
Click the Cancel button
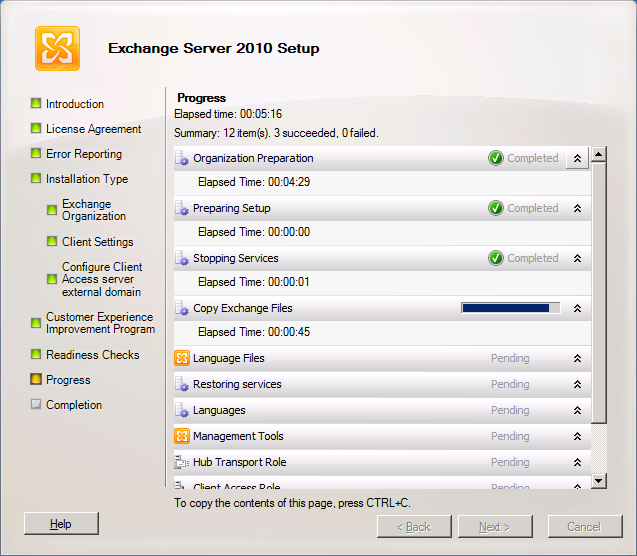click(x=584, y=526)
